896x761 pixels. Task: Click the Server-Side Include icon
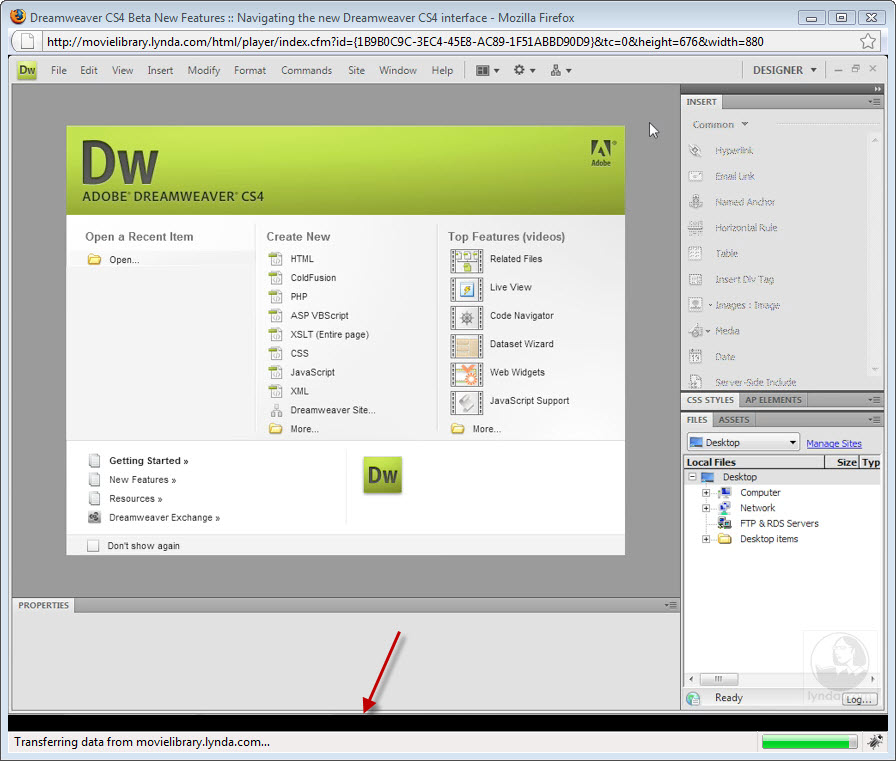point(695,382)
